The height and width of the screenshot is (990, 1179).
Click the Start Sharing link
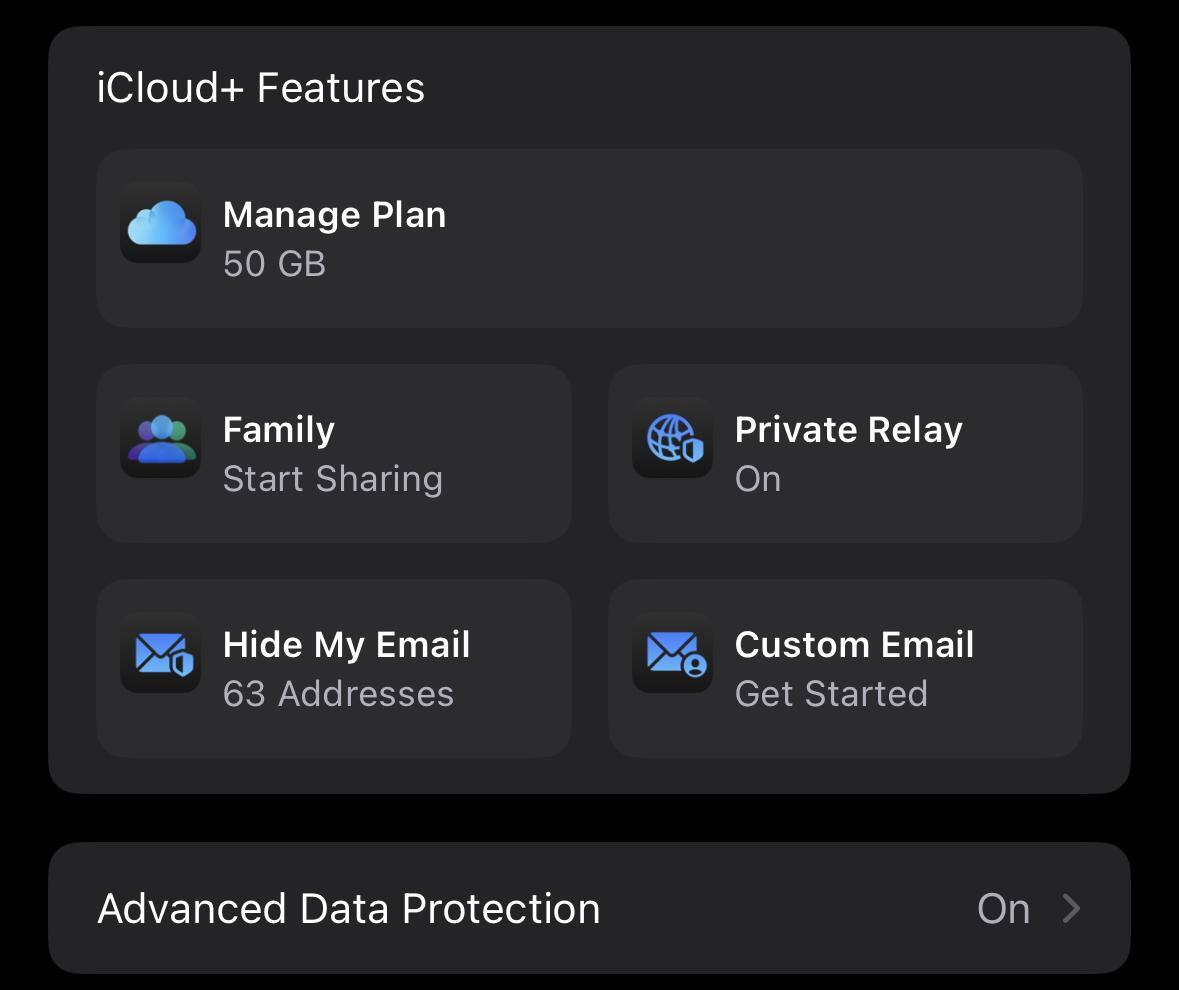(332, 479)
